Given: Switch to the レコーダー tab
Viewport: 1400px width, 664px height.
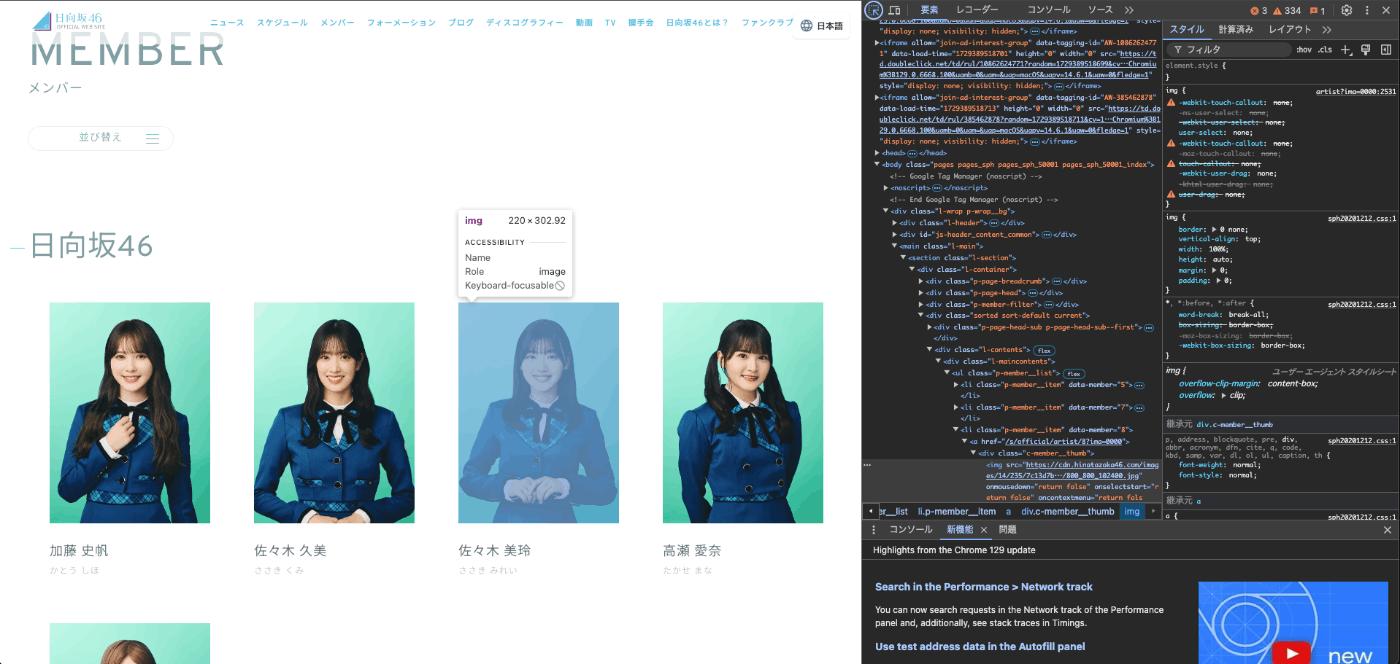Looking at the screenshot, I should [x=977, y=10].
